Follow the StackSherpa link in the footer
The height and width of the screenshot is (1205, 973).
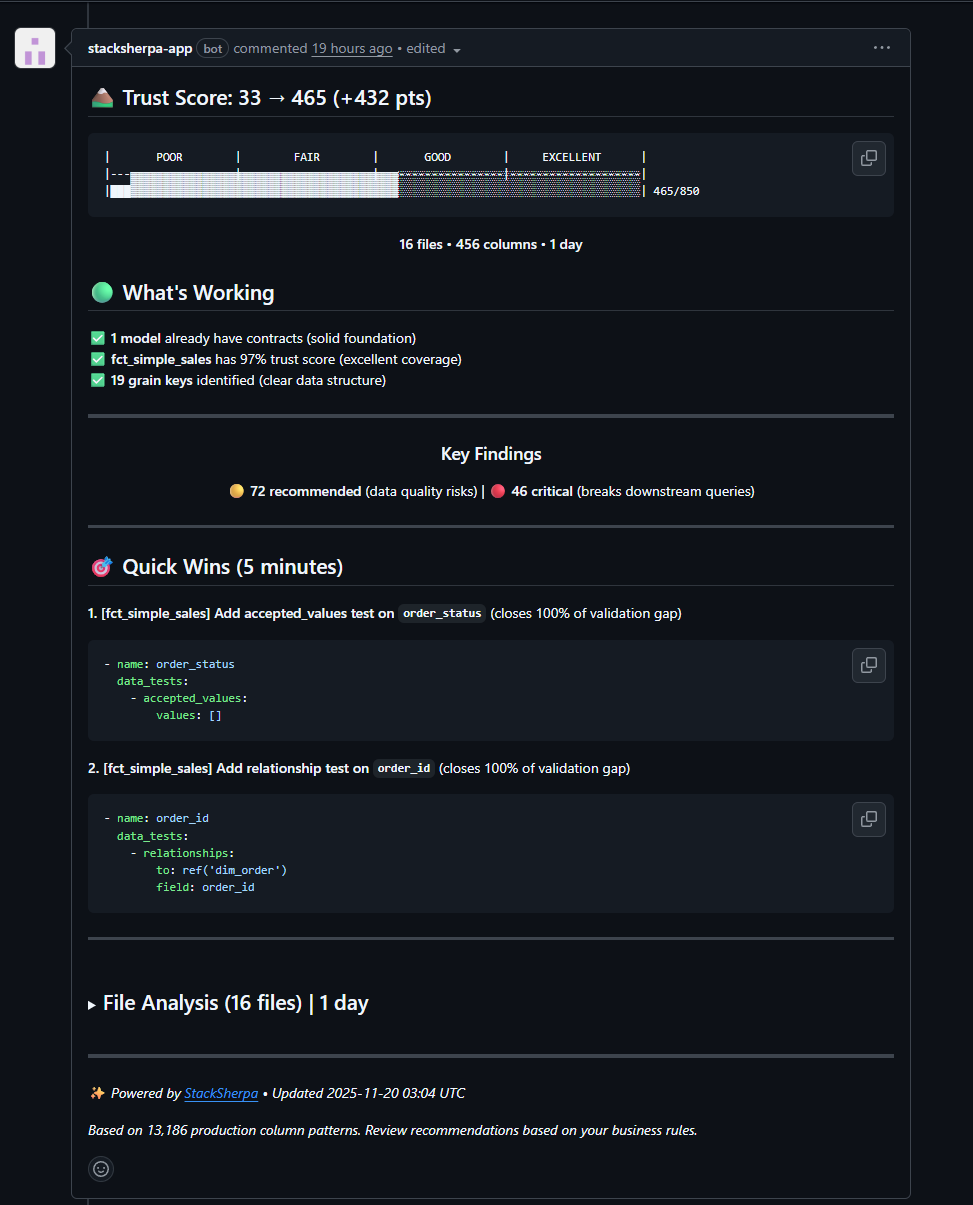click(x=221, y=1094)
